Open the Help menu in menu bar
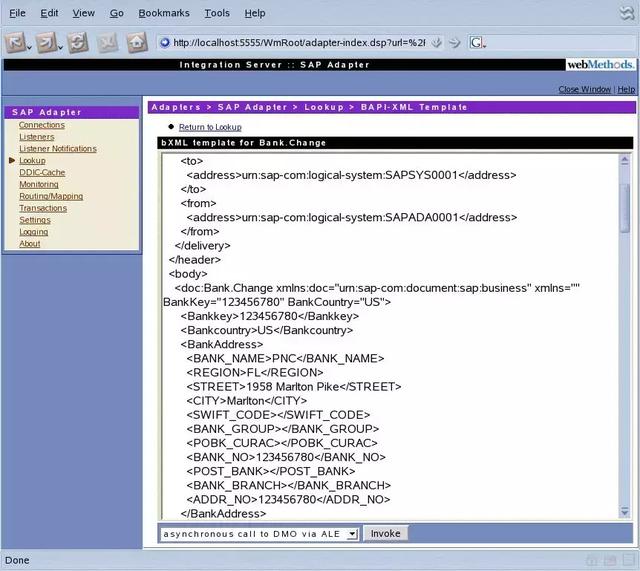This screenshot has width=640, height=571. point(255,13)
